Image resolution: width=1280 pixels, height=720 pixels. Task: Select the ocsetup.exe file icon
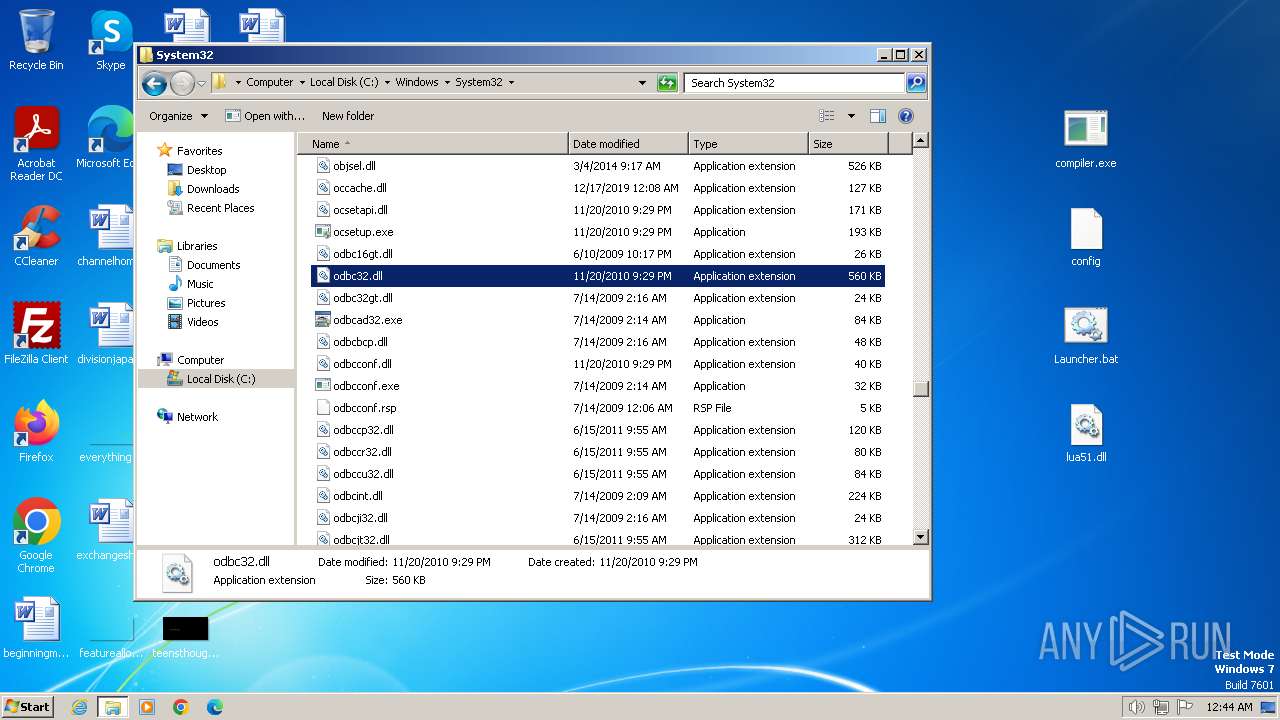pyautogui.click(x=323, y=232)
